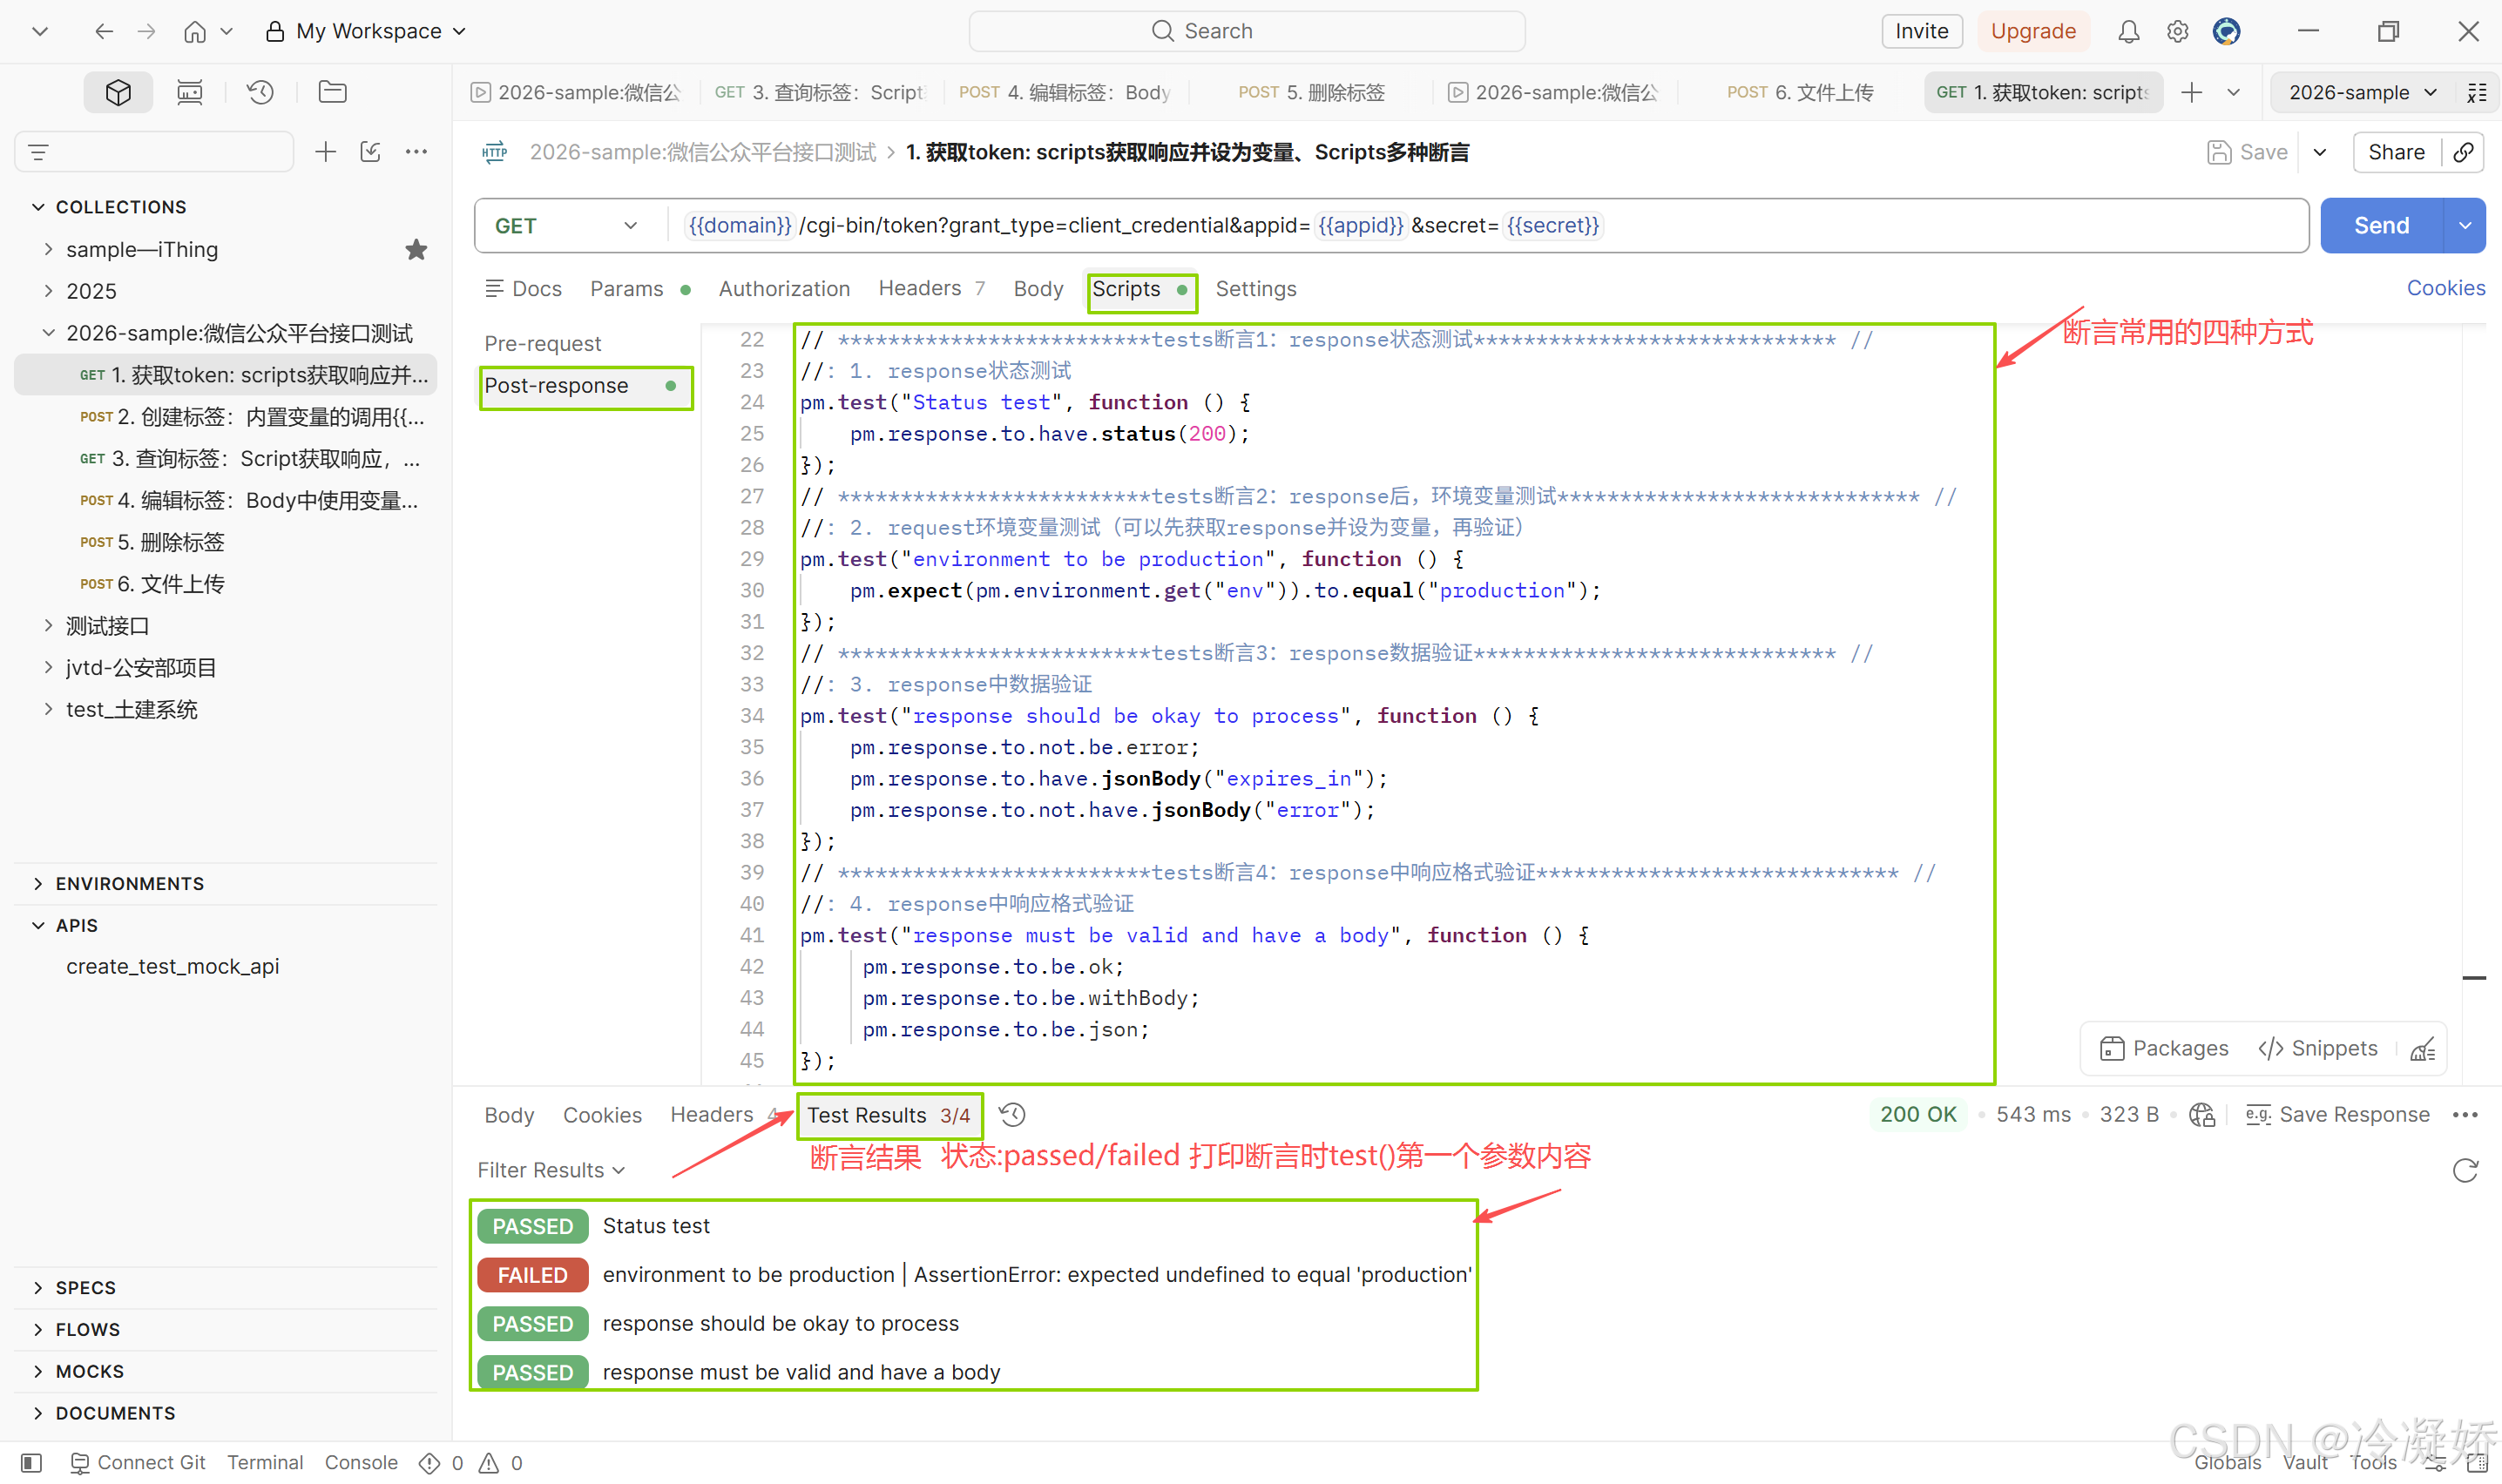Open the Filter Results dropdown
Screen dimensions: 2502x1484
click(x=551, y=1170)
